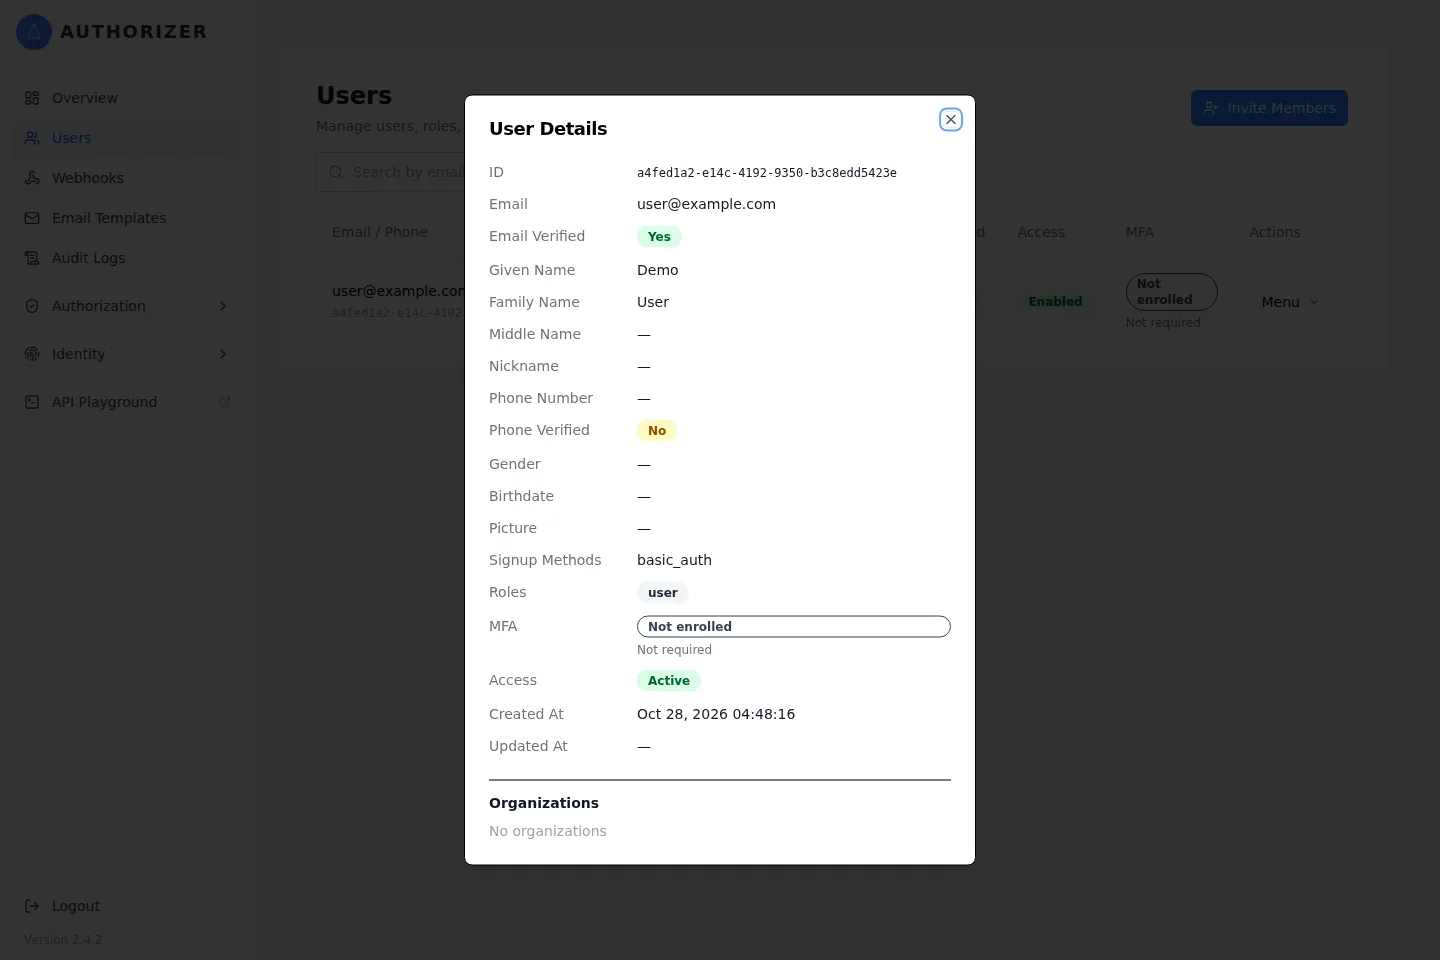This screenshot has width=1440, height=960.
Task: Click the Not enrolled MFA badge in dialog
Action: point(794,627)
